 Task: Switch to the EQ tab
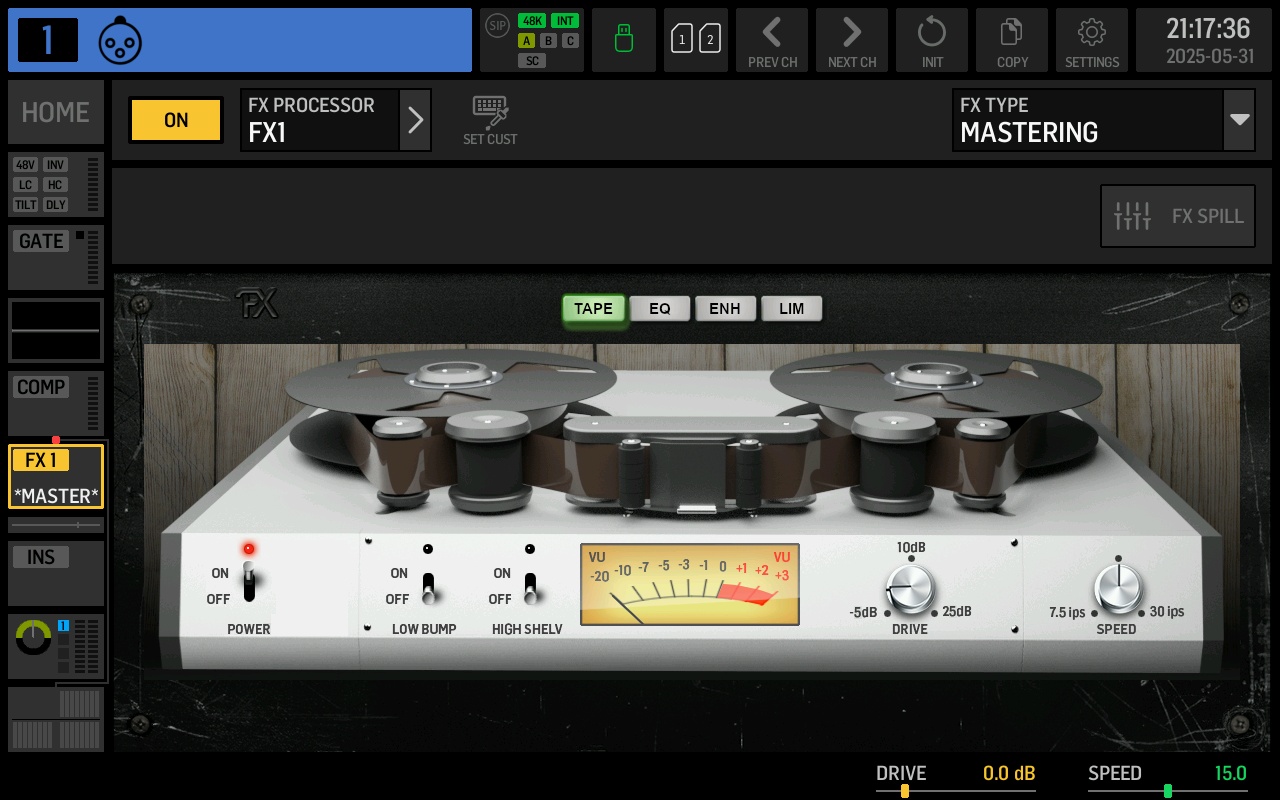(660, 309)
